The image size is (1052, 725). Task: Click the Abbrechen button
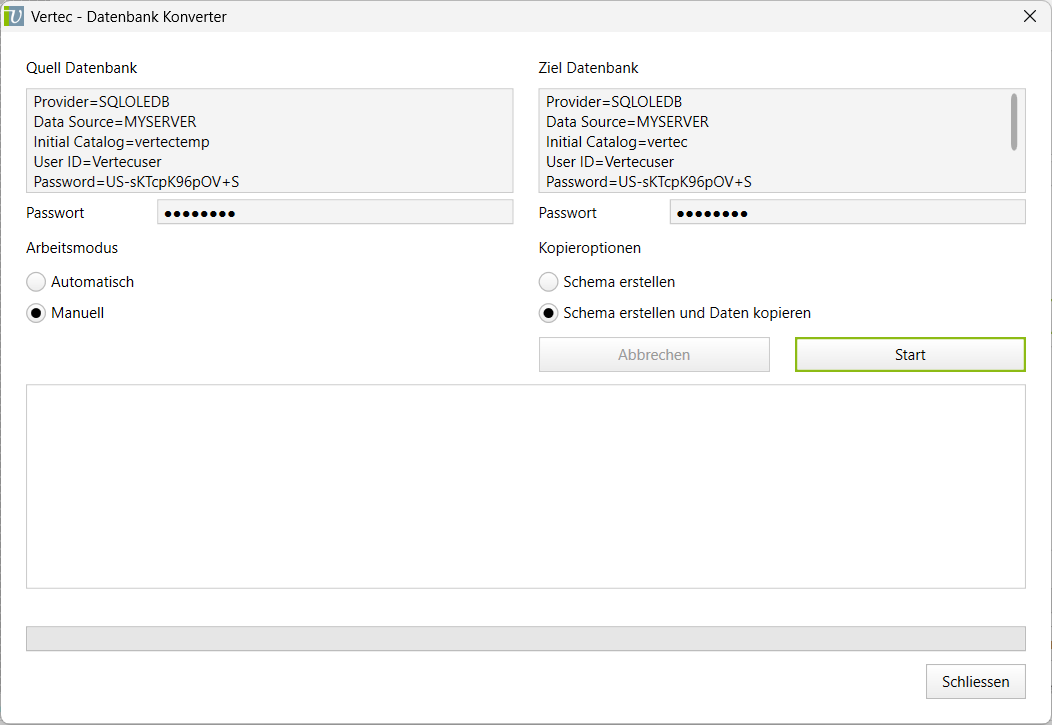(654, 355)
